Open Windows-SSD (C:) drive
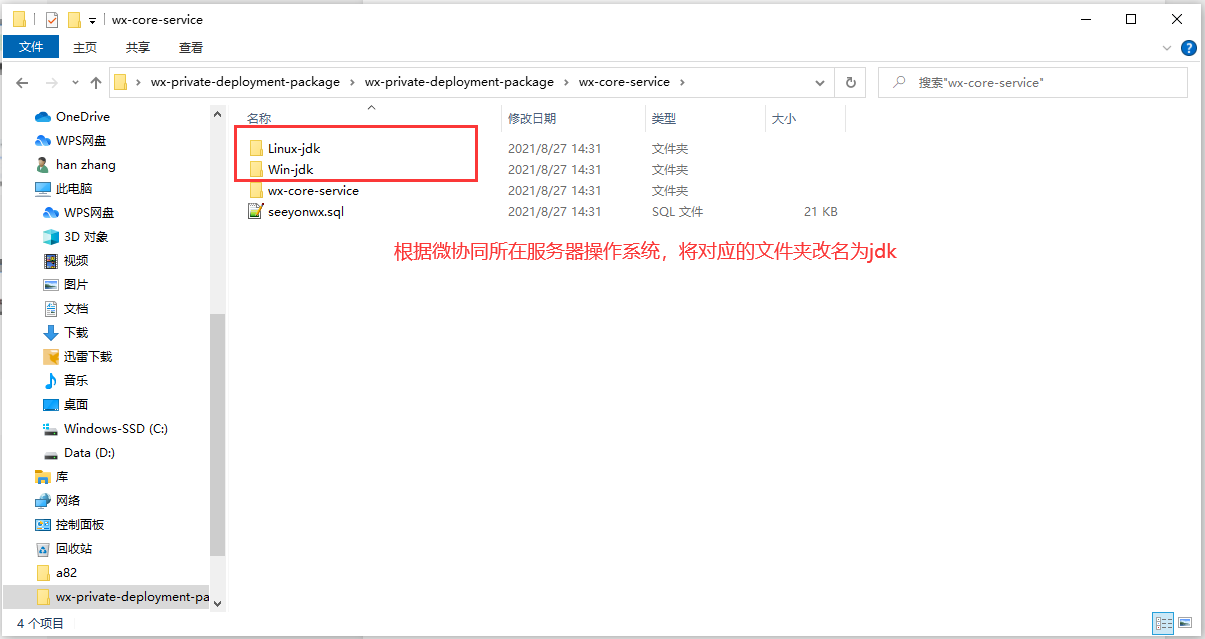 click(116, 428)
